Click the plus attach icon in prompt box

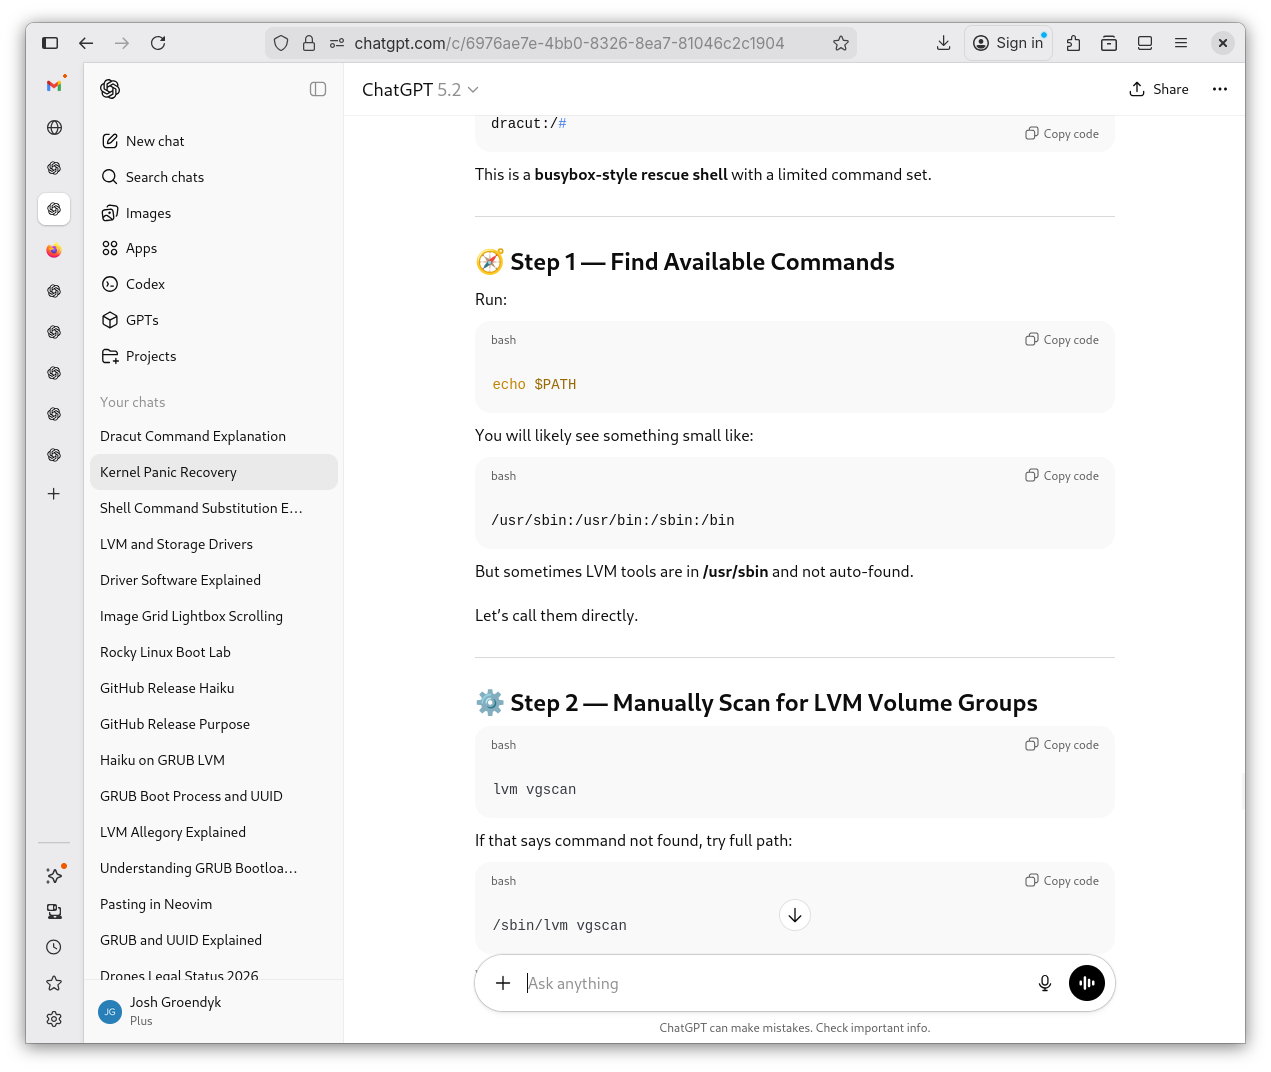click(x=503, y=983)
